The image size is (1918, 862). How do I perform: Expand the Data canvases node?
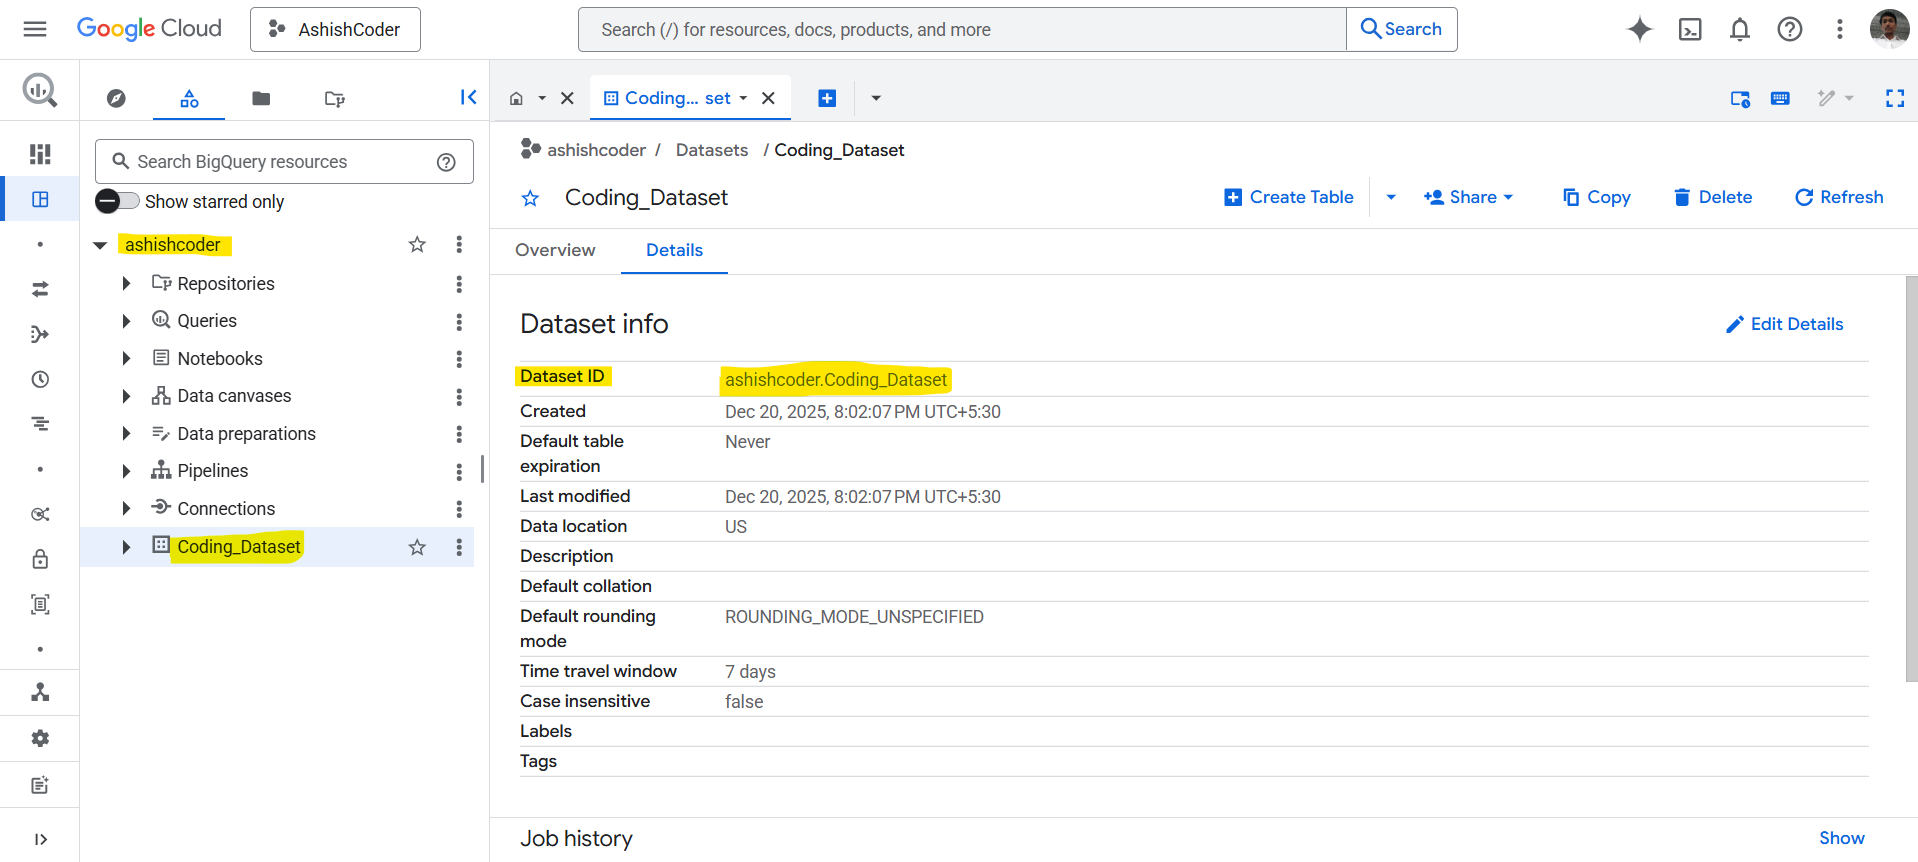pyautogui.click(x=126, y=396)
